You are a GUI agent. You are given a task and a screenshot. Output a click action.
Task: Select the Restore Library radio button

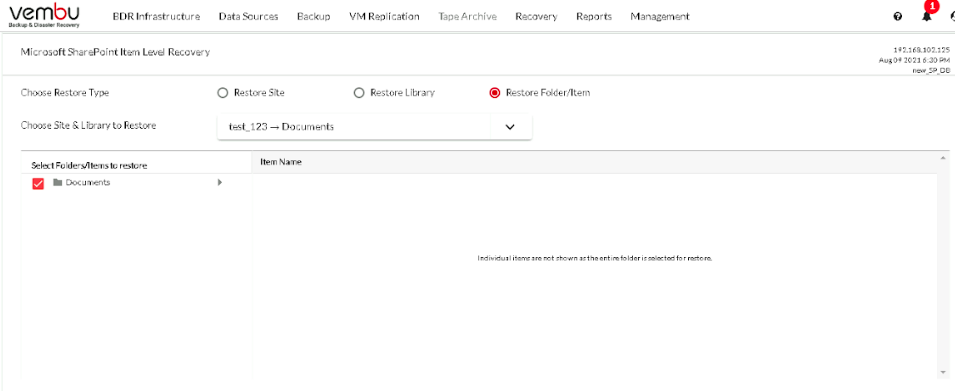(359, 93)
